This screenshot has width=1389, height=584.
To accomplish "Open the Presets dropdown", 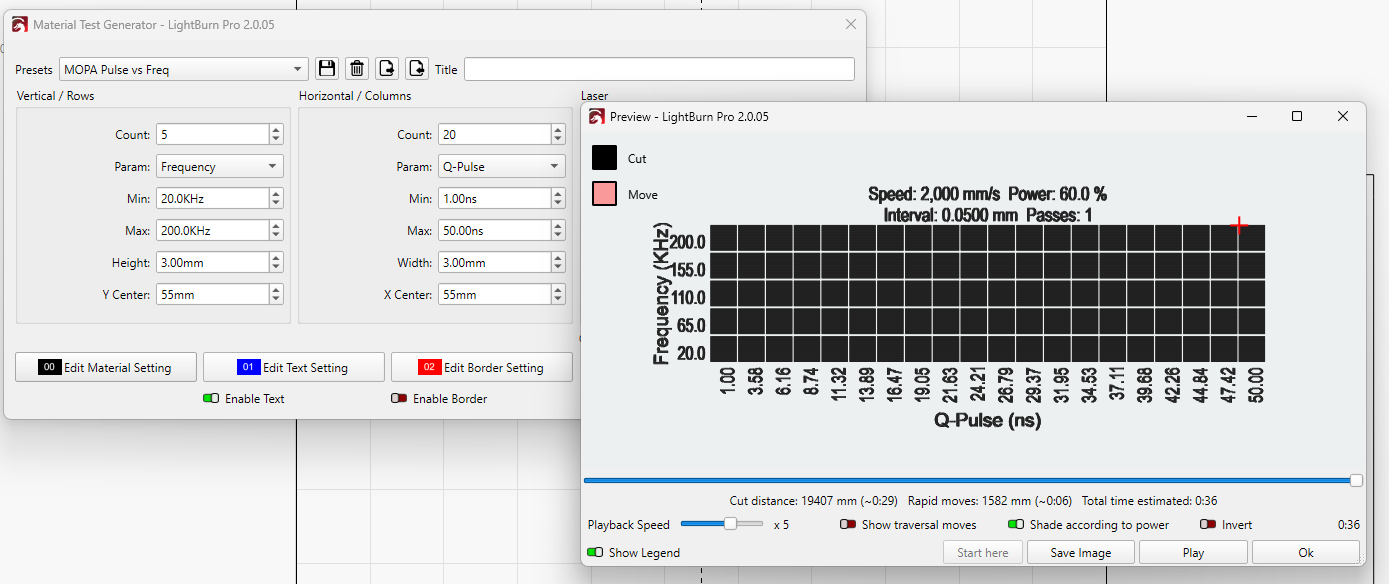I will (184, 69).
